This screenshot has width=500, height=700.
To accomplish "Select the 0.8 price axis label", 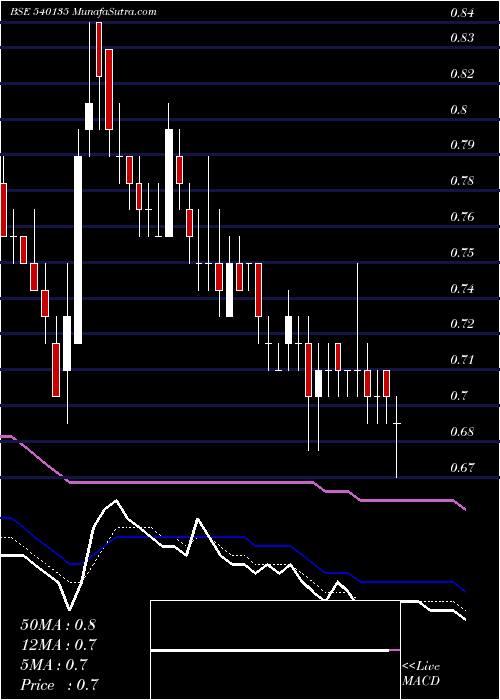I will (458, 109).
